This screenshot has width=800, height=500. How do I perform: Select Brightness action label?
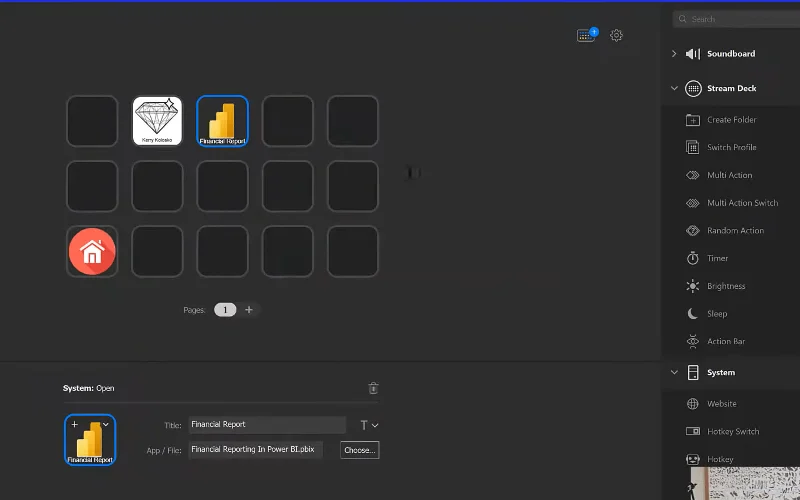pyautogui.click(x=726, y=286)
